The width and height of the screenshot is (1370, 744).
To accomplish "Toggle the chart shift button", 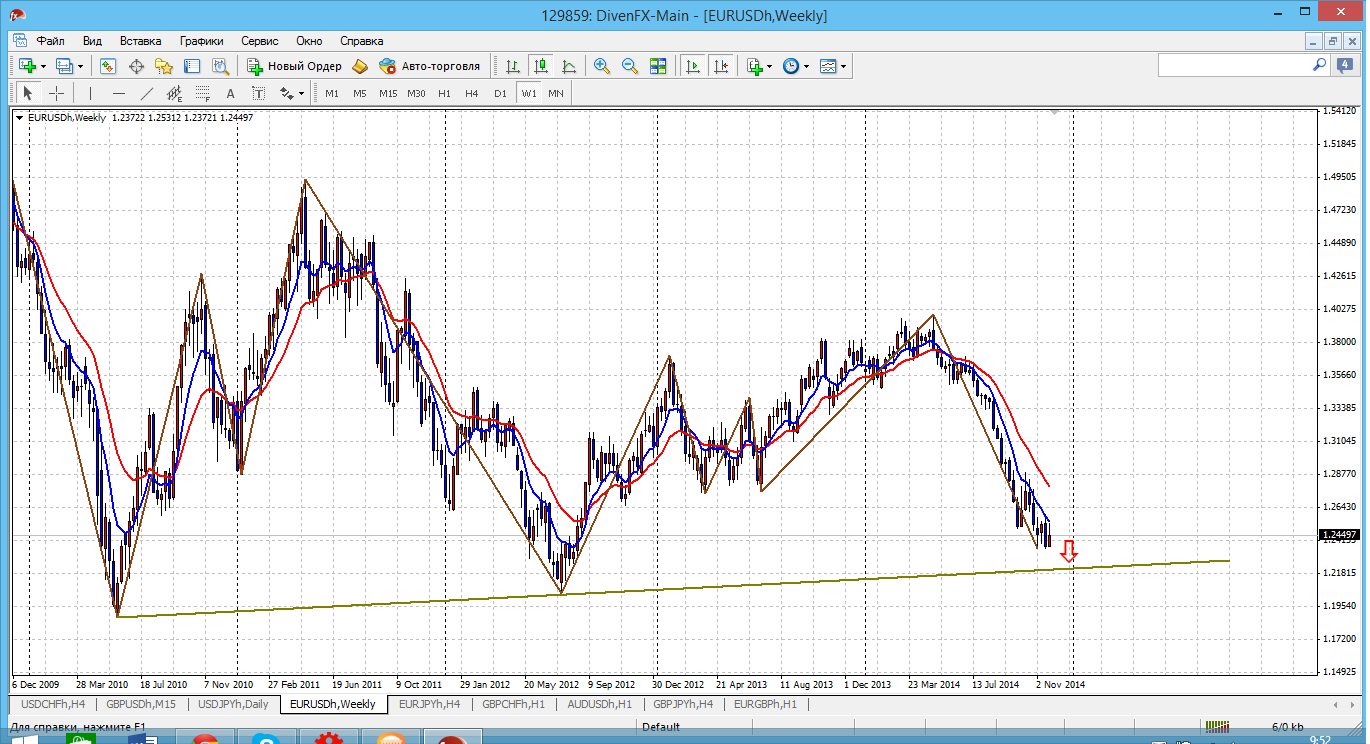I will point(720,66).
